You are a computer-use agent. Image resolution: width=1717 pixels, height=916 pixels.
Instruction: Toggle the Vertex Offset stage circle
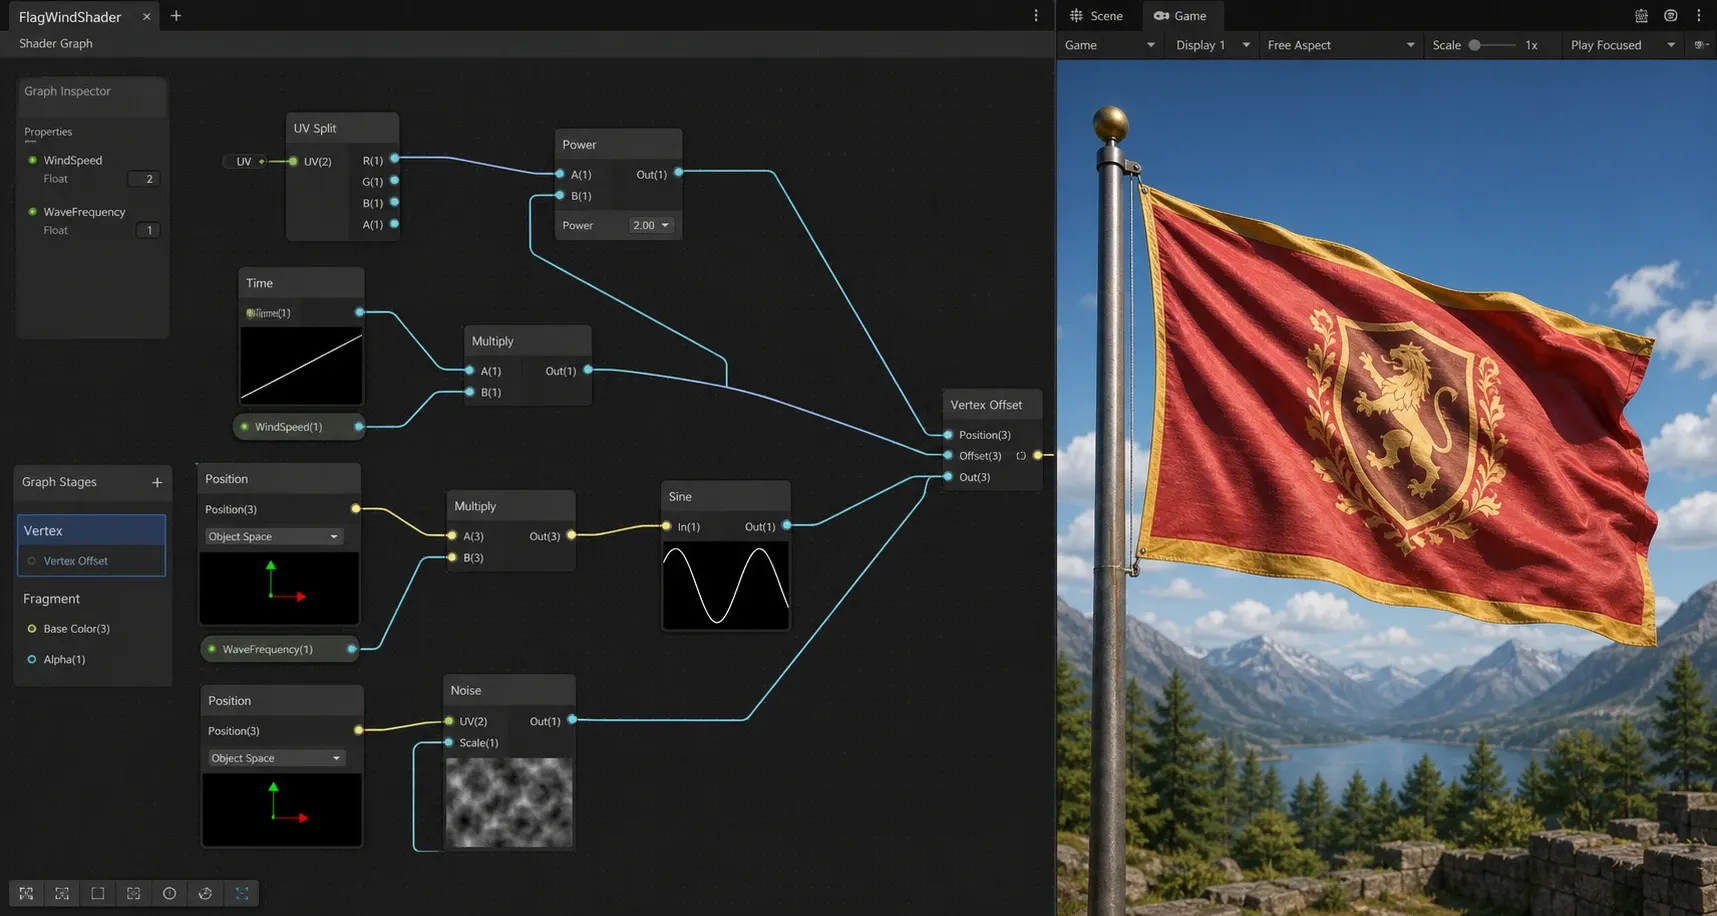tap(32, 561)
